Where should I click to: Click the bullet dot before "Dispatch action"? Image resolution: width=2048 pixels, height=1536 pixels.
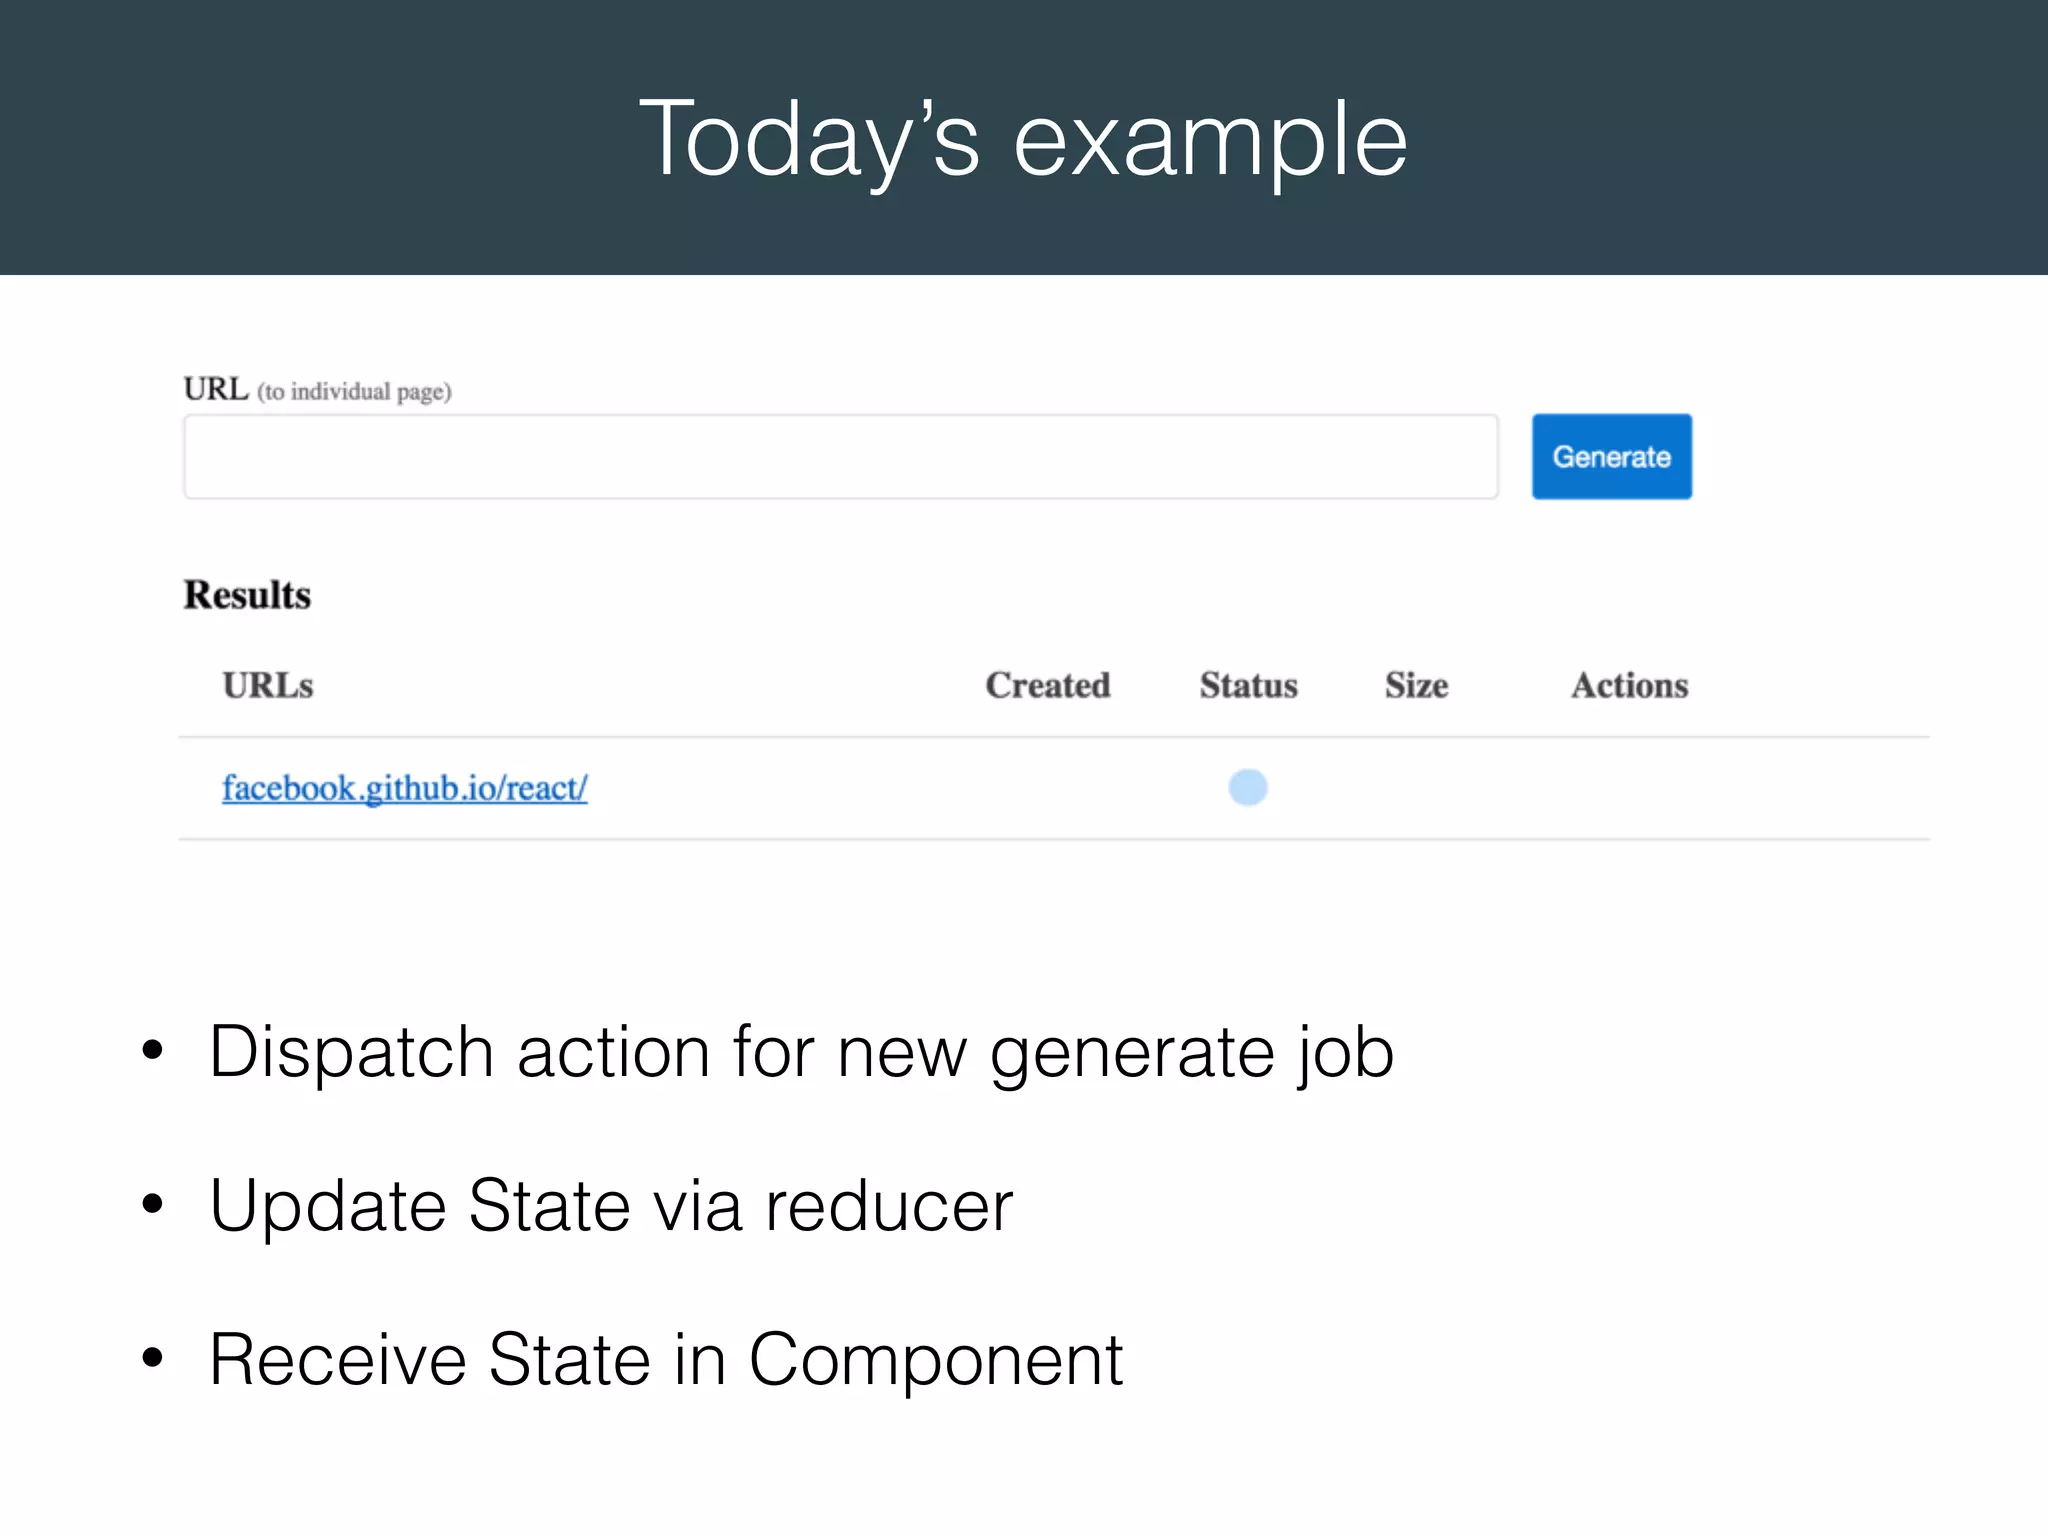152,1050
